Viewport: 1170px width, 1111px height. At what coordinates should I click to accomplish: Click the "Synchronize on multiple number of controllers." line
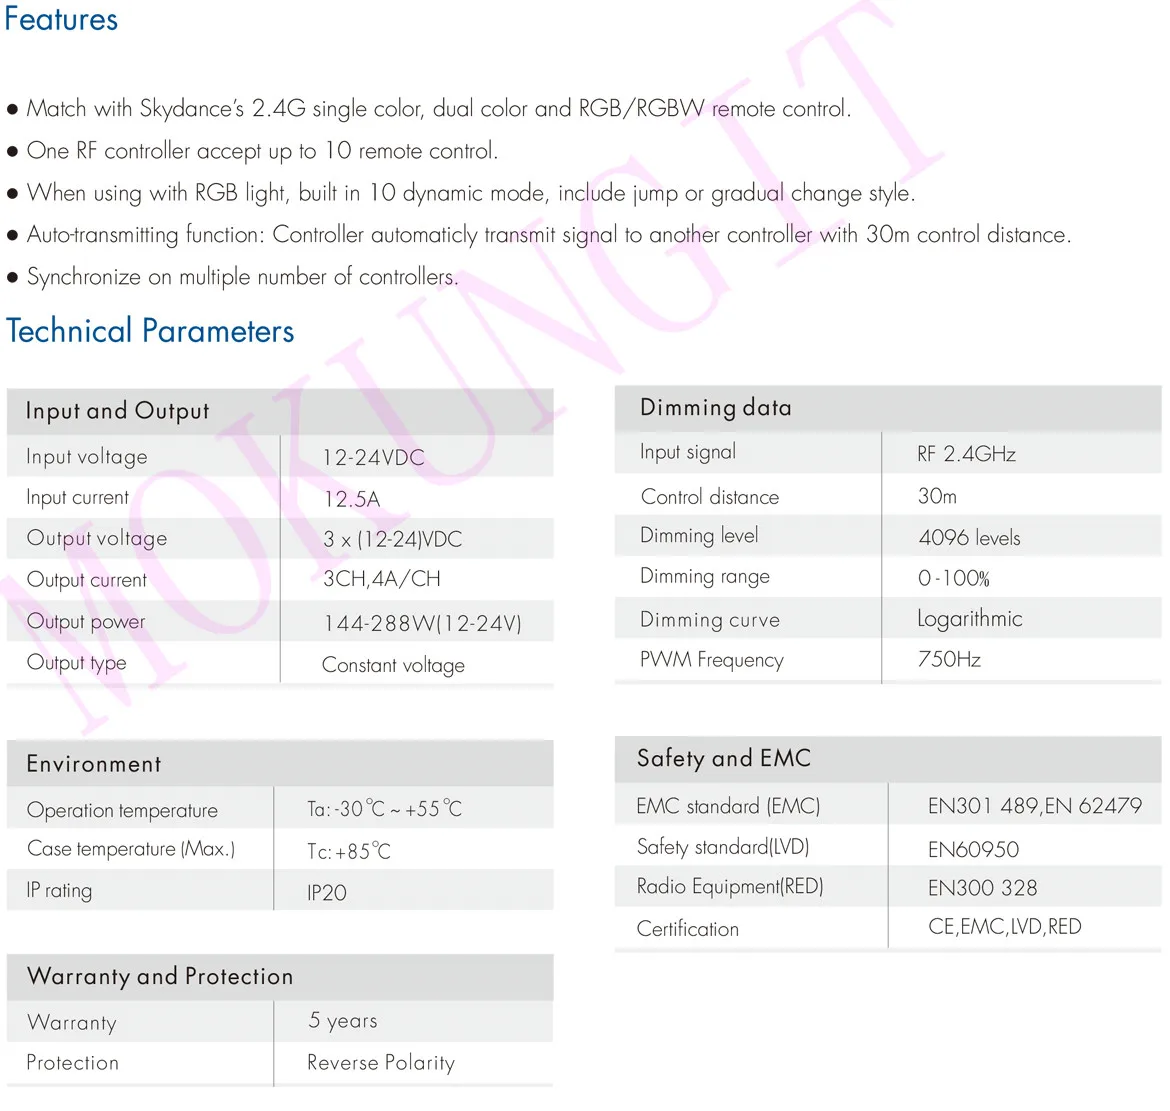click(x=233, y=277)
